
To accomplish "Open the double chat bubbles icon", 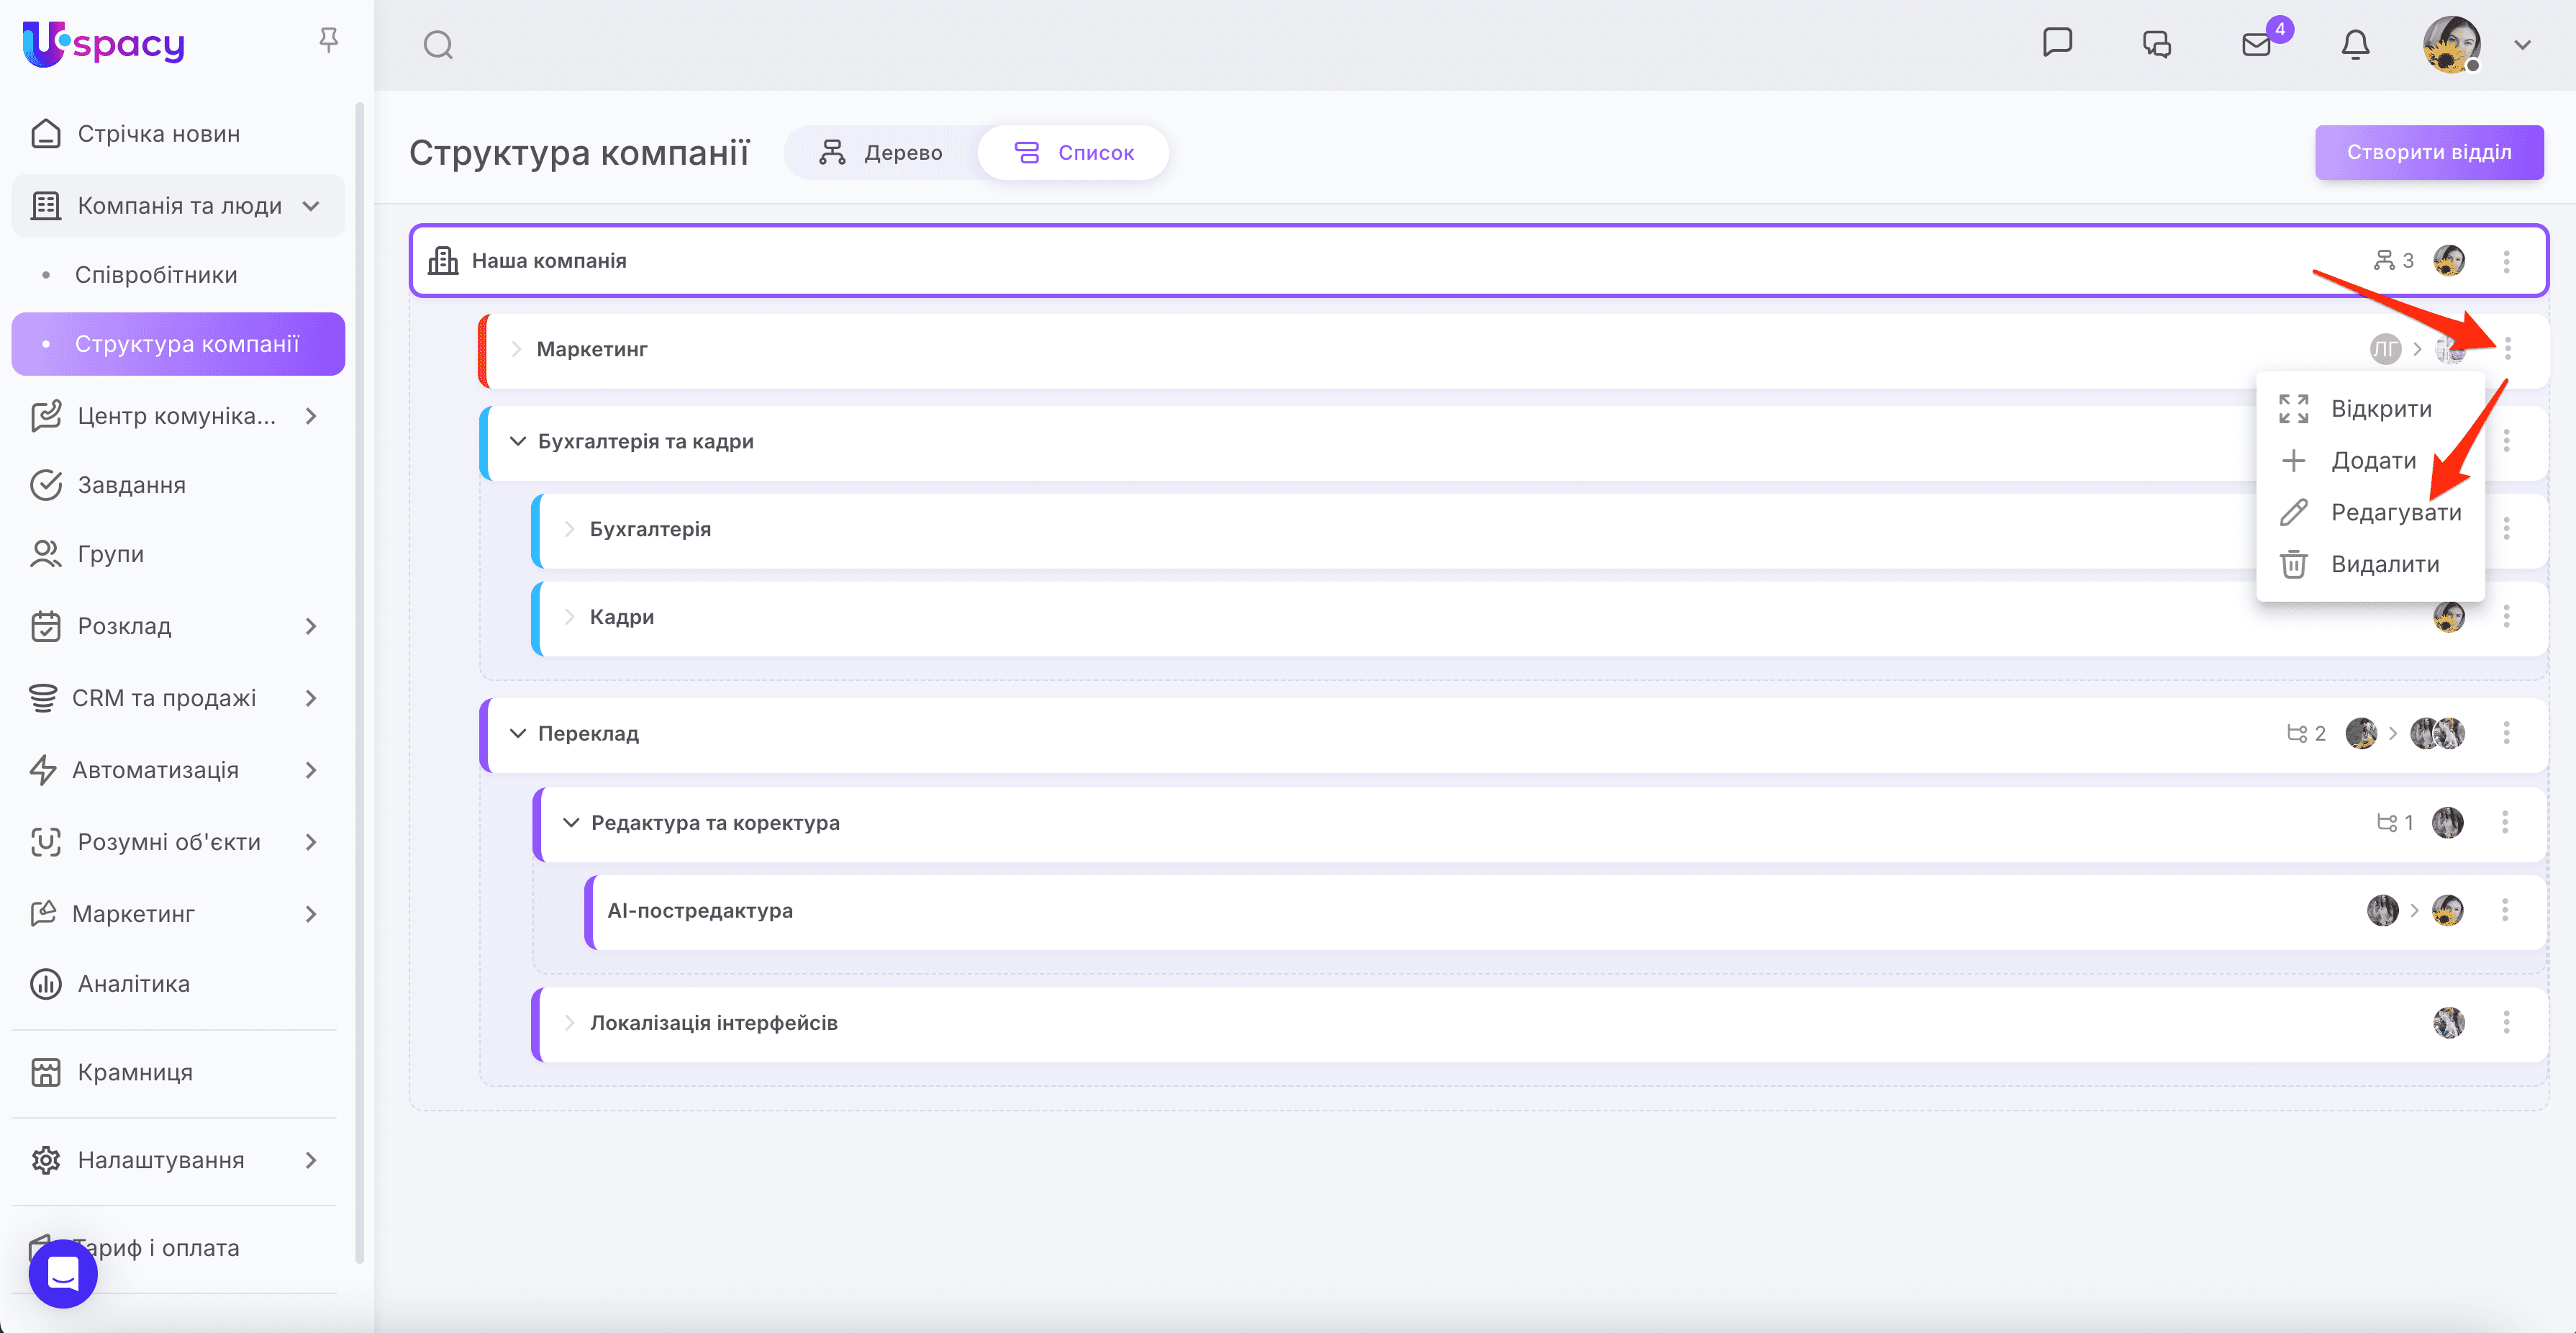I will 2156,45.
